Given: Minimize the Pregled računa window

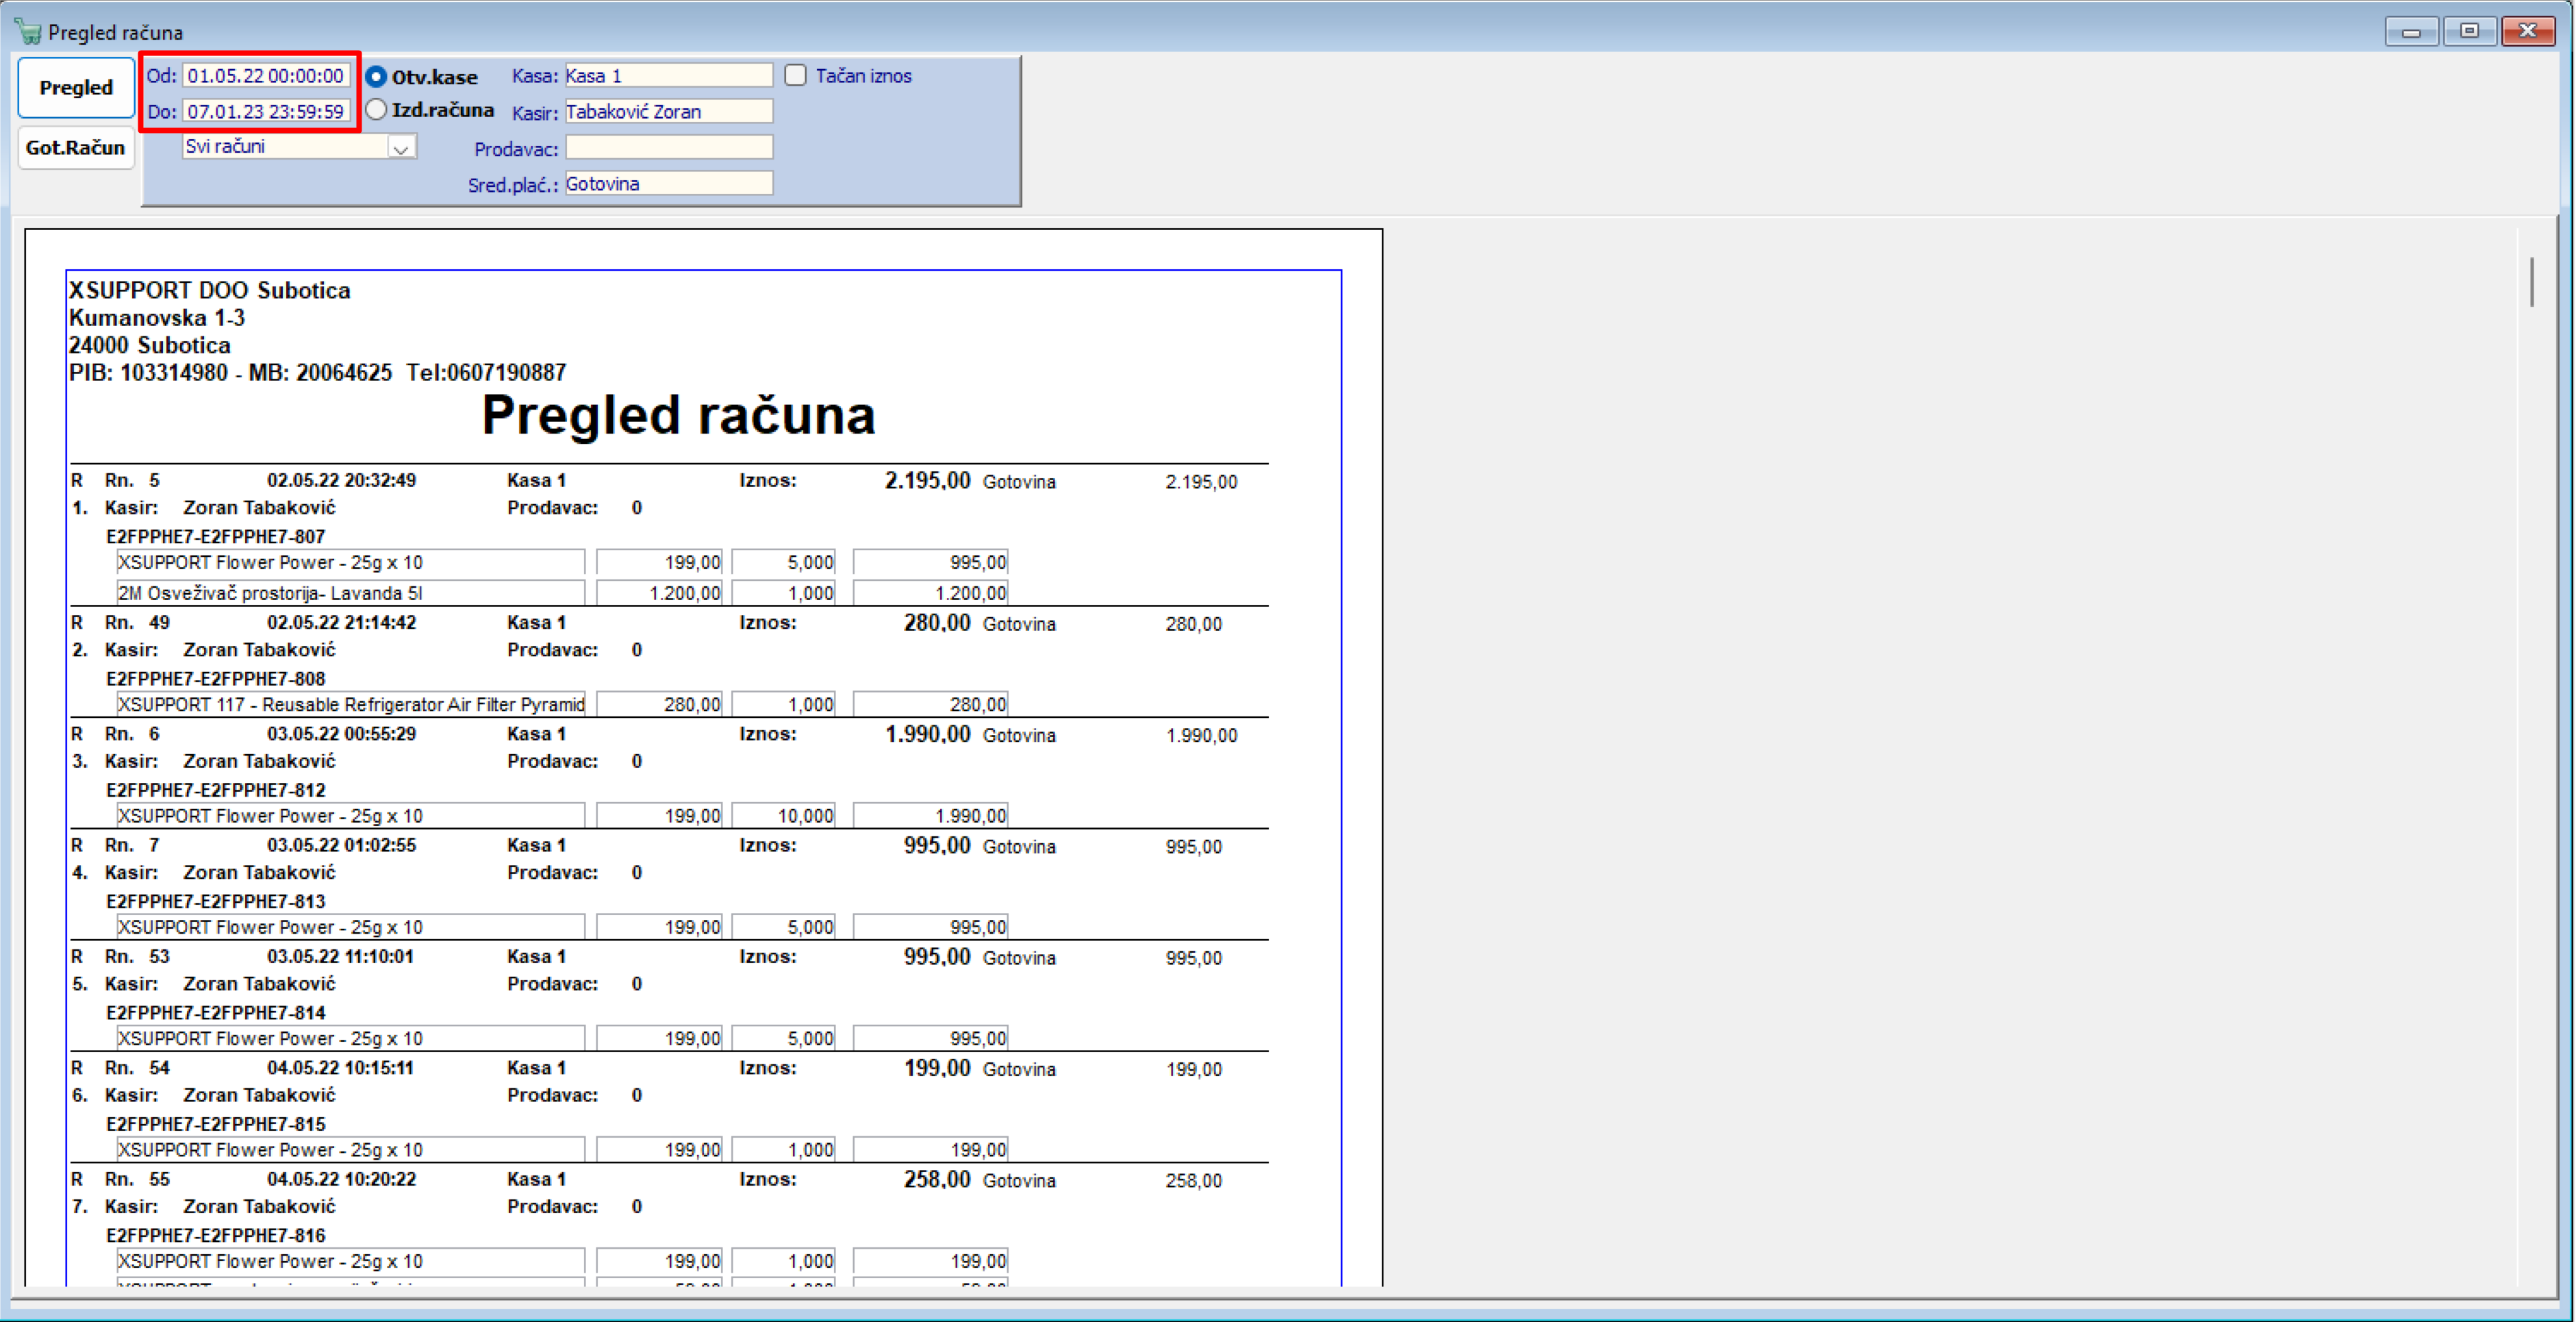Looking at the screenshot, I should (2411, 32).
